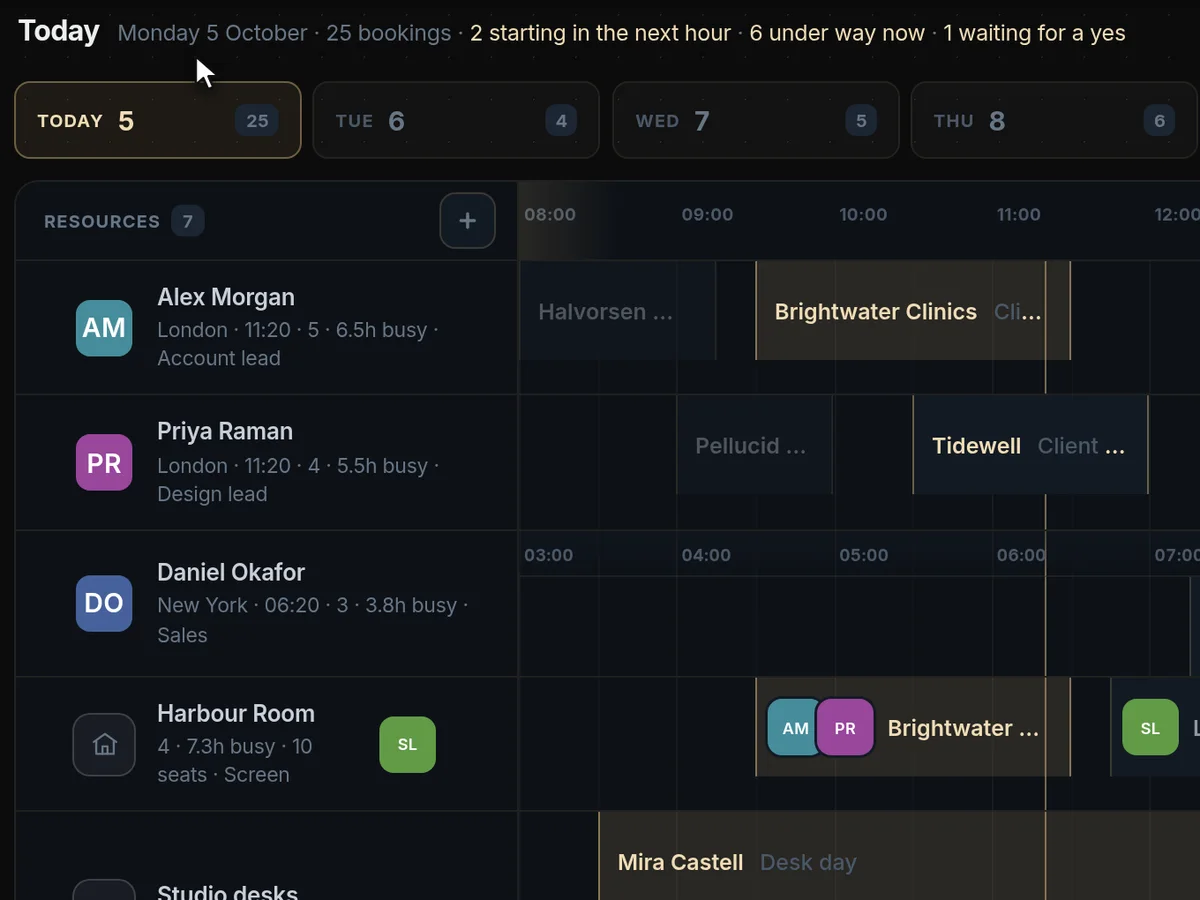Open the Tidewell Client booking
This screenshot has width=1200, height=900.
1030,445
